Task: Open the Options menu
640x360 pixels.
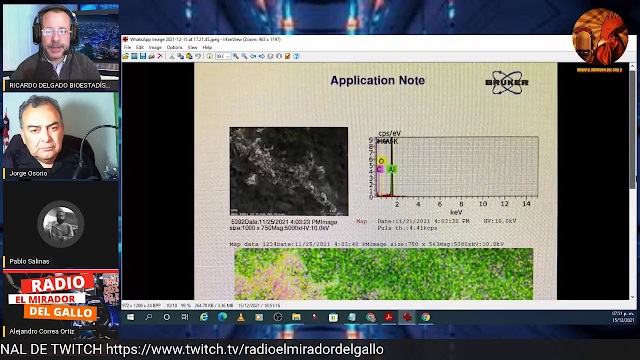Action: pyautogui.click(x=175, y=47)
